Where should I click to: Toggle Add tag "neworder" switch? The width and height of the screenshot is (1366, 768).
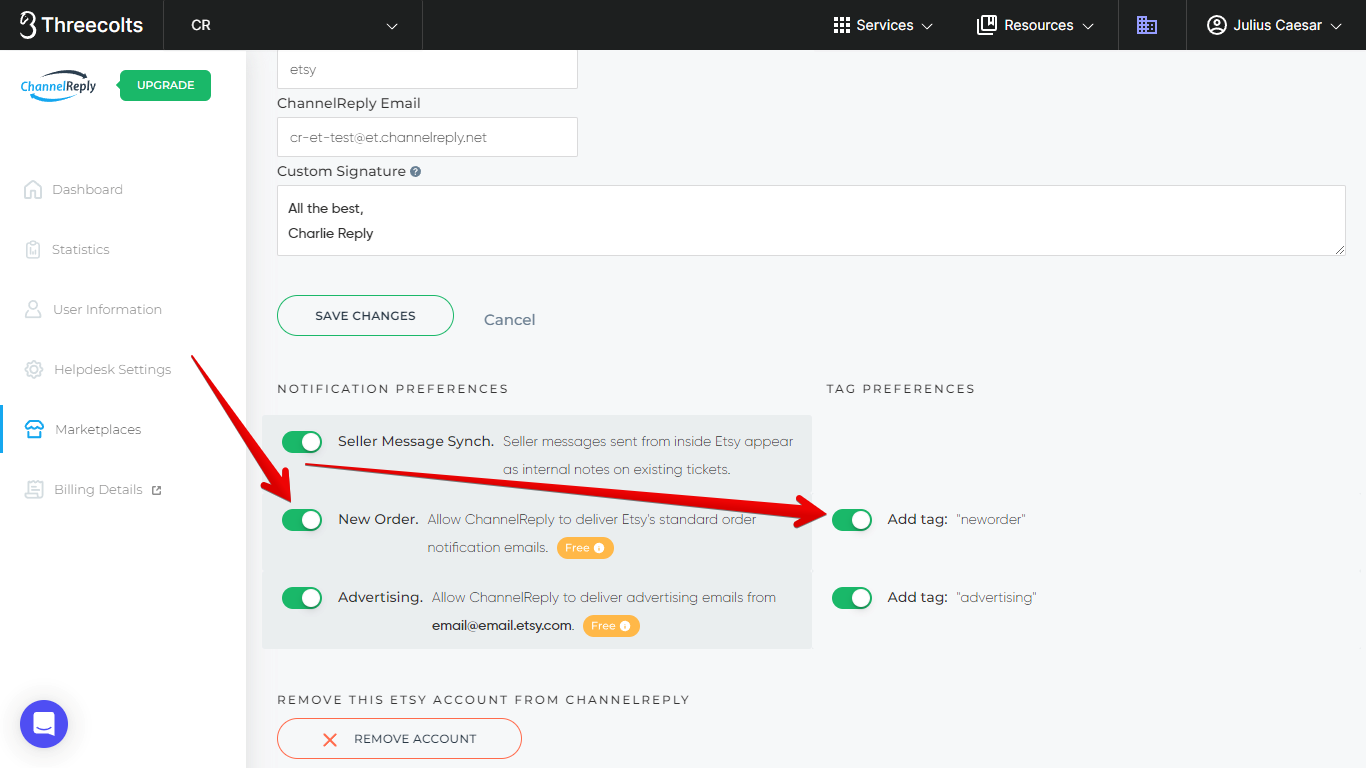(852, 520)
